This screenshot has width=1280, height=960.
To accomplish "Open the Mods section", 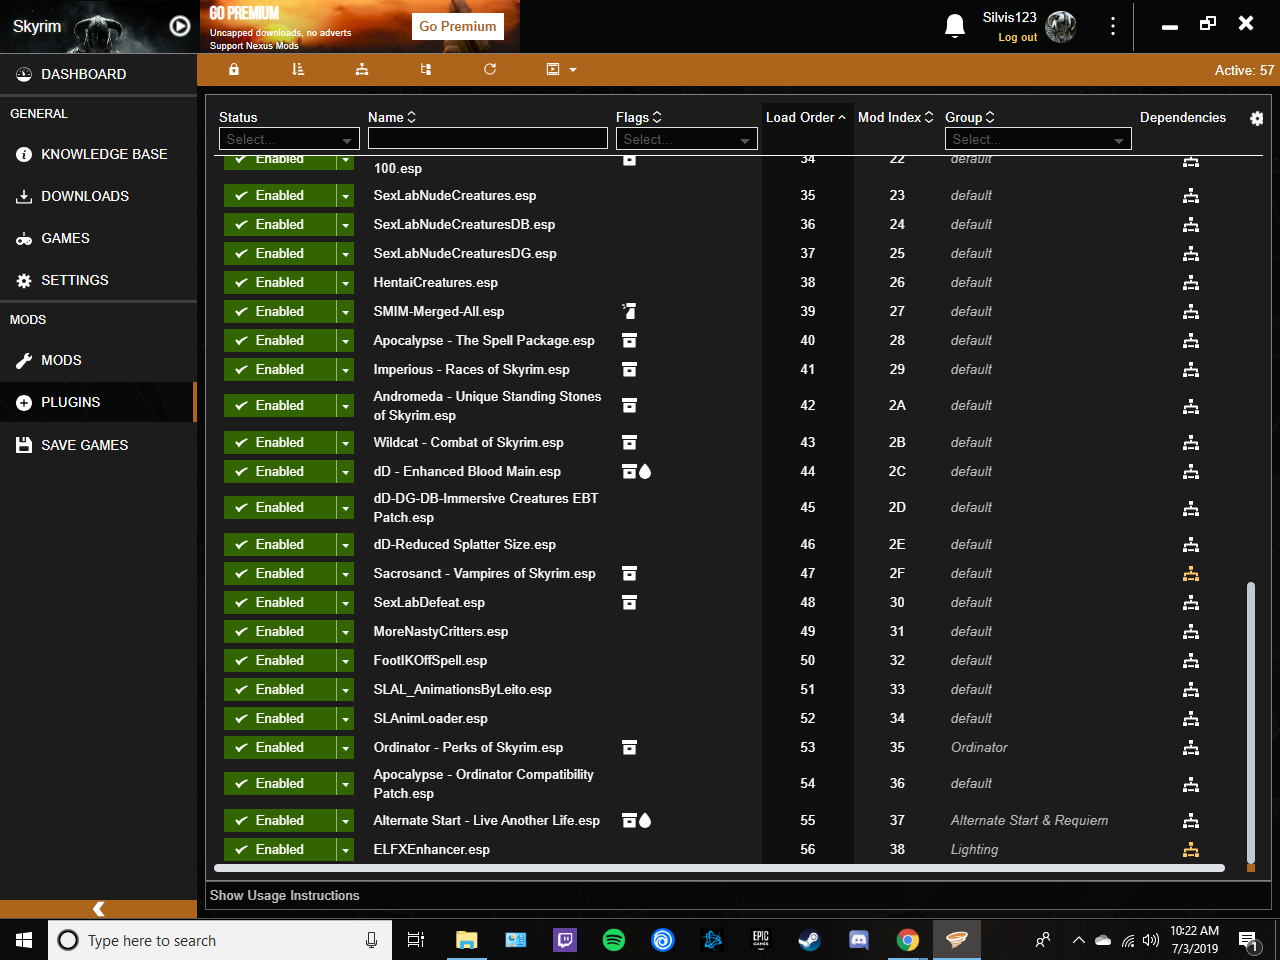I will coord(98,360).
